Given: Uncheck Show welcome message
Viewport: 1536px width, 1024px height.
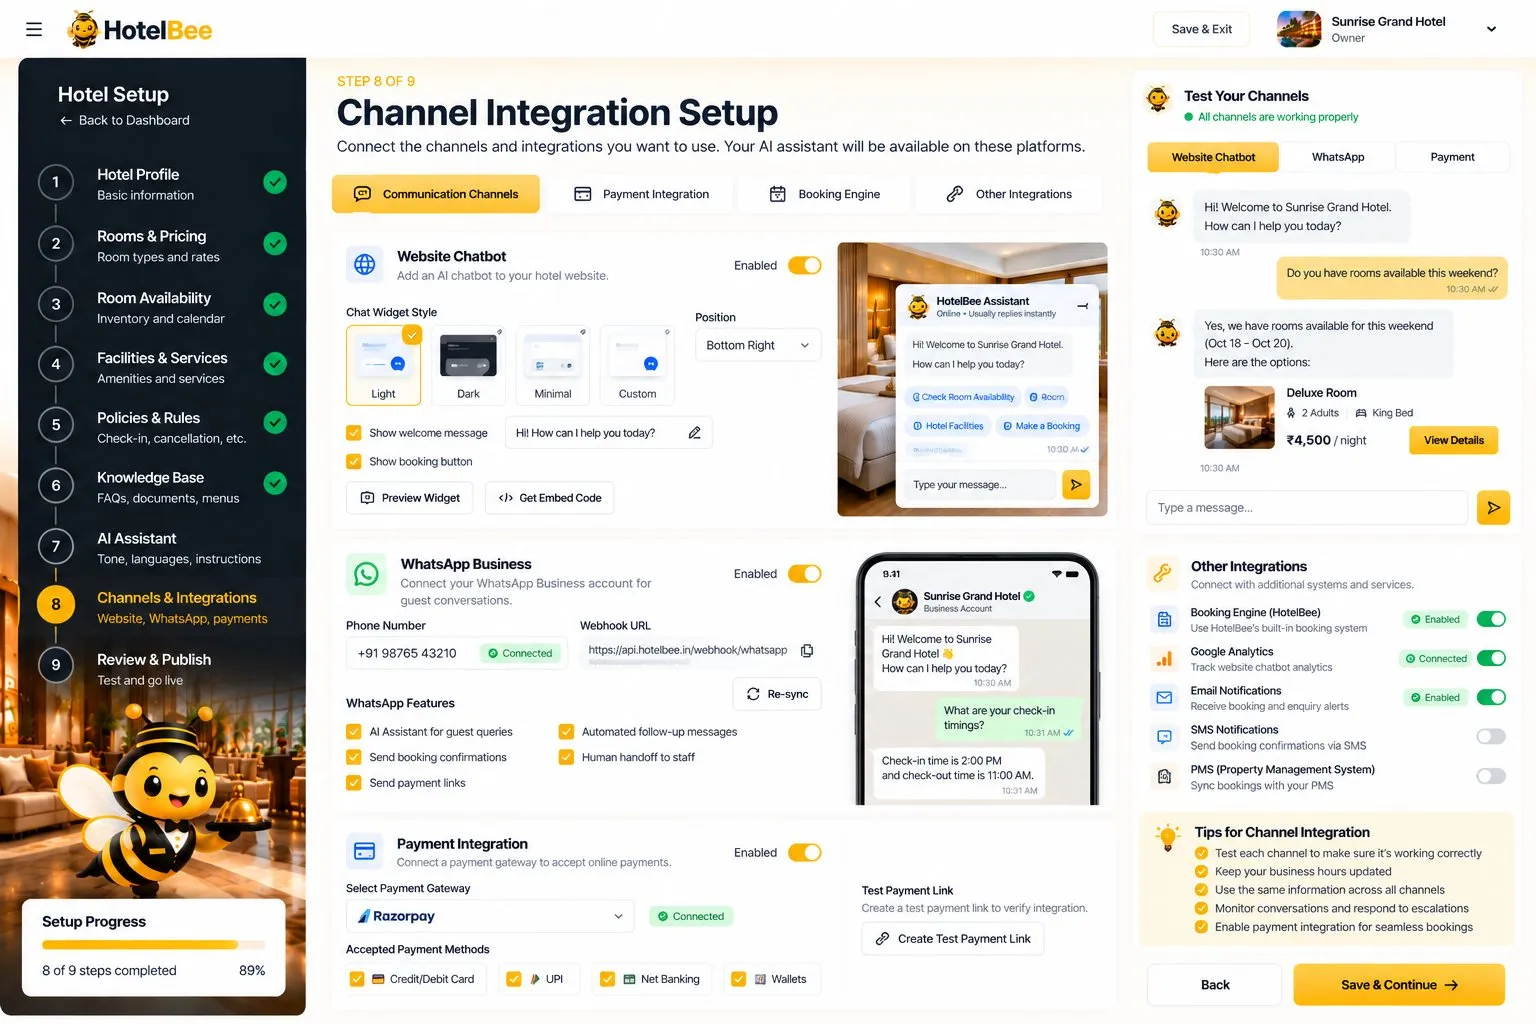Looking at the screenshot, I should click(354, 433).
